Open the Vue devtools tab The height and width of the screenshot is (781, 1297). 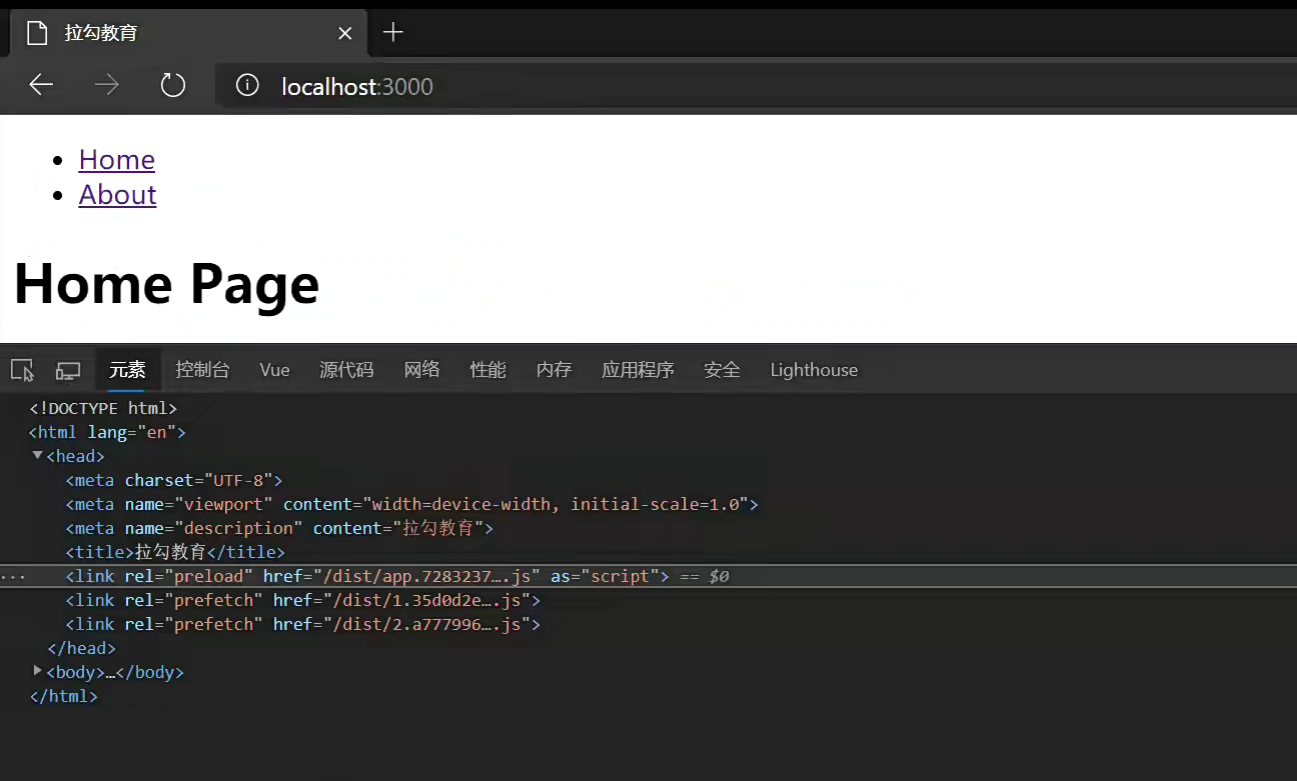pos(274,370)
